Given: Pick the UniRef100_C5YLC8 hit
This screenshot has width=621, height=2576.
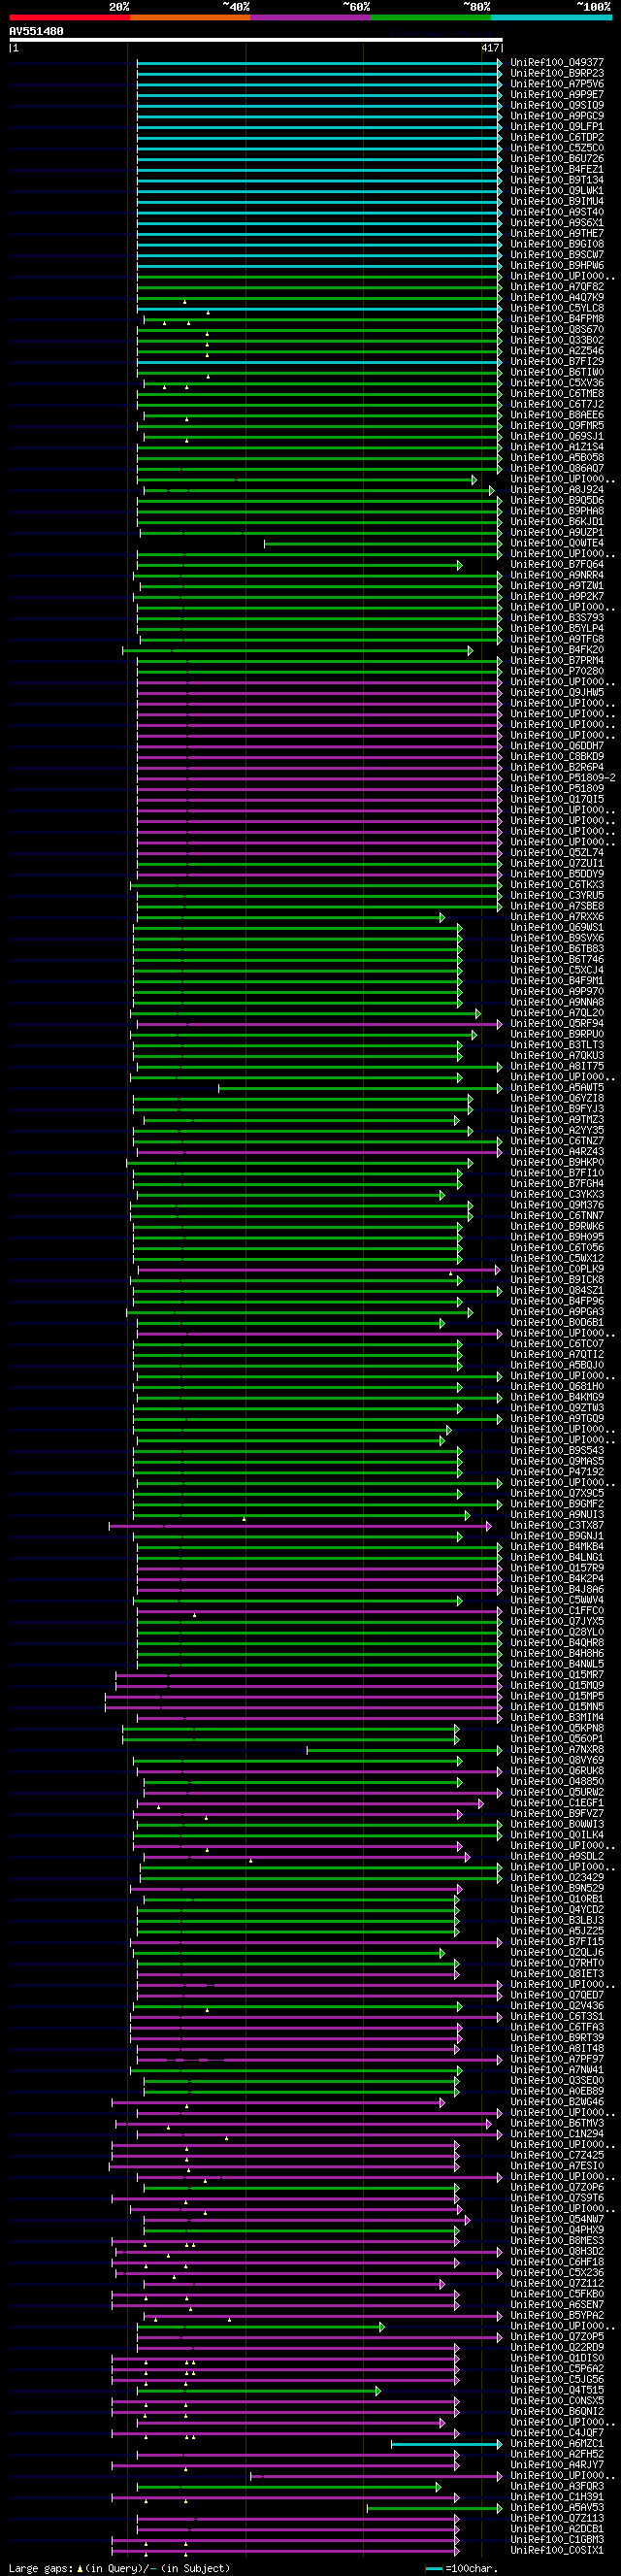Looking at the screenshot, I should tap(557, 308).
